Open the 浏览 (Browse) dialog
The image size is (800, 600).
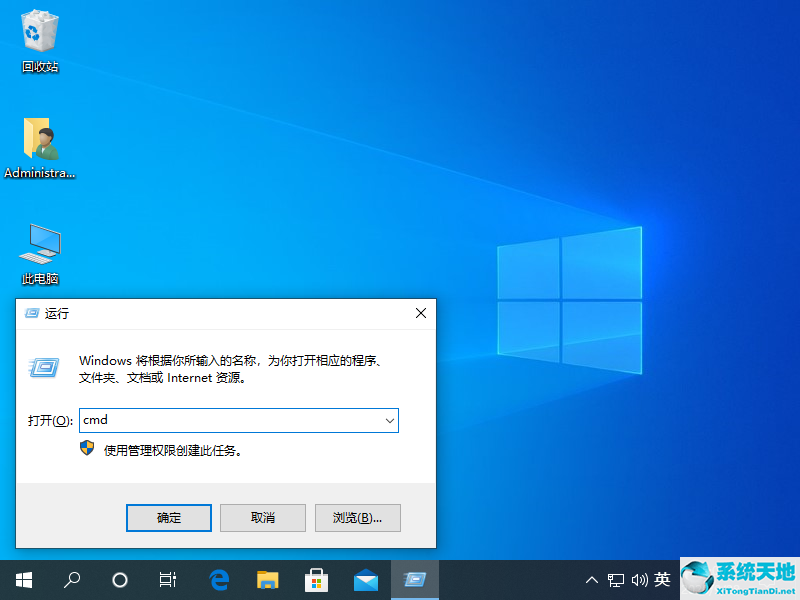357,517
